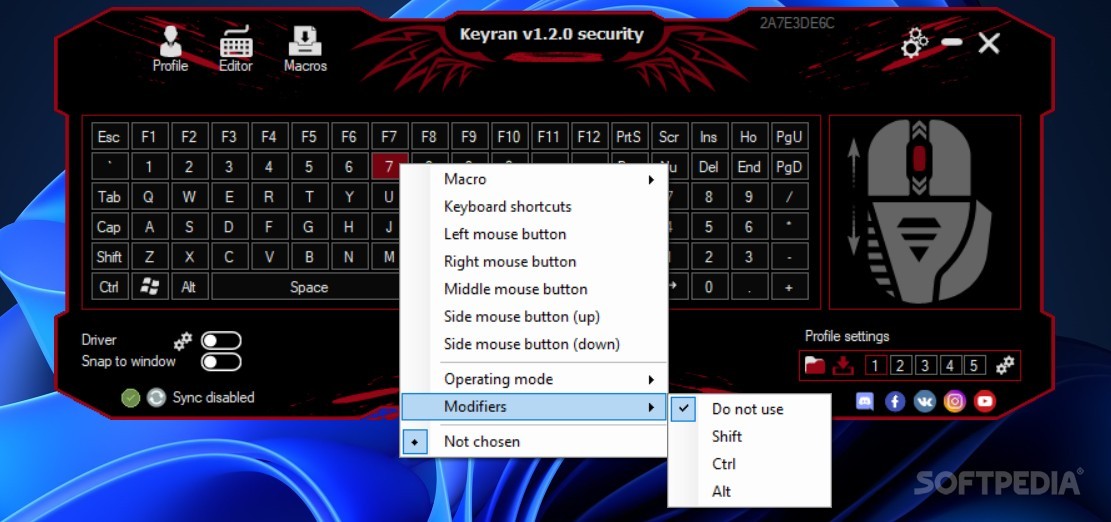Assign Left mouse button action
Viewport: 1111px width, 522px height.
tap(534, 234)
